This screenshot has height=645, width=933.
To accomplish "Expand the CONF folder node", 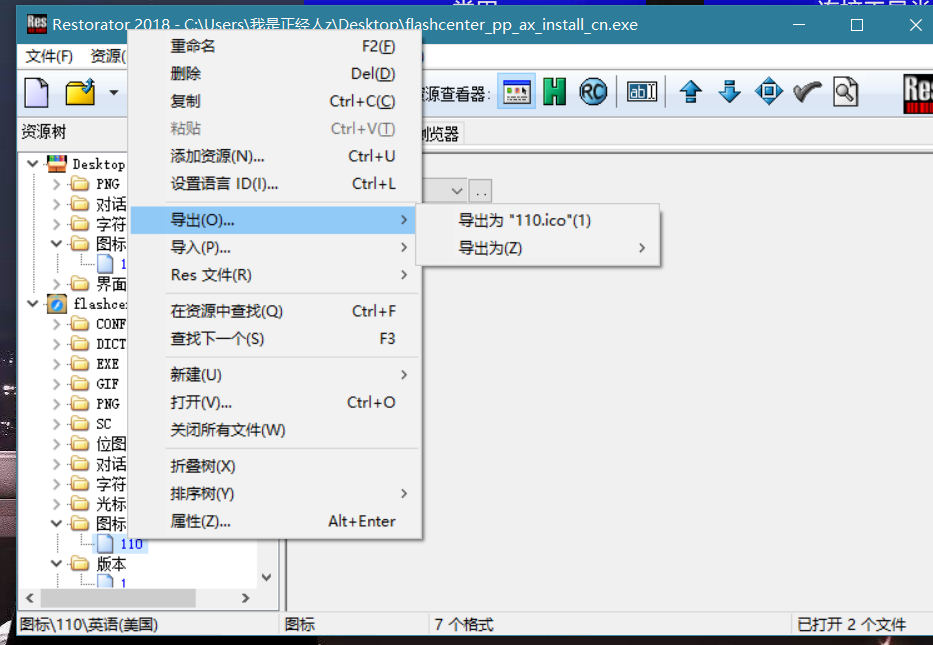I will tap(57, 324).
